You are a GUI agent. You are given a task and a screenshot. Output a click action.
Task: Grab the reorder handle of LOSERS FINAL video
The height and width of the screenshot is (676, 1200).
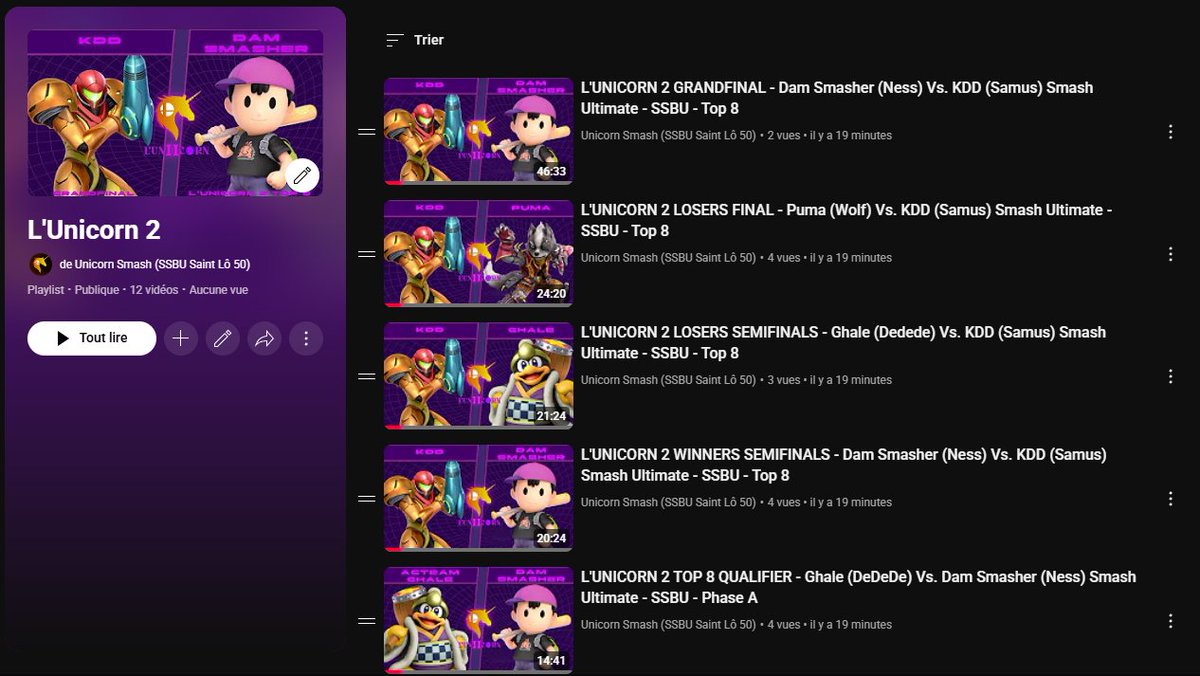367,254
